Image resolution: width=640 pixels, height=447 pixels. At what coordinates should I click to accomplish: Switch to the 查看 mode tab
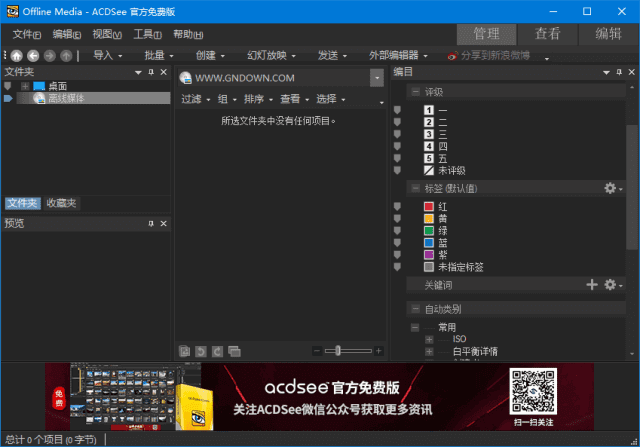point(547,34)
